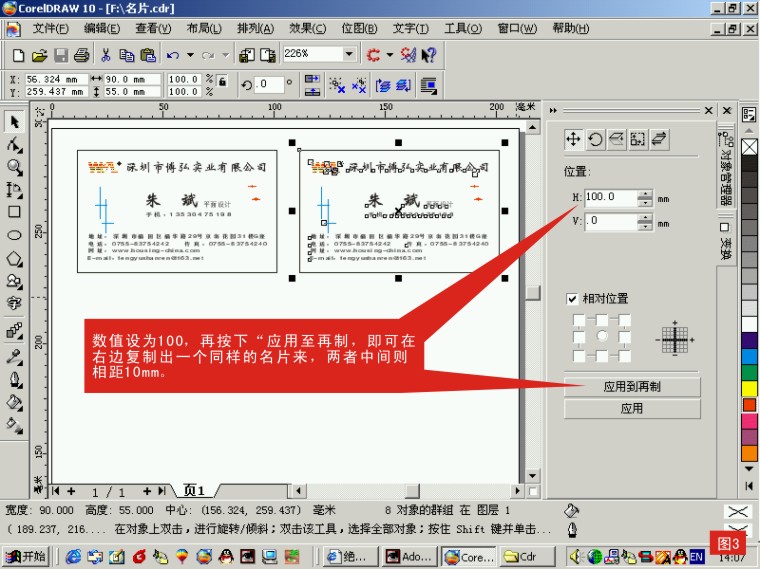Select the middle-left anchor checkbox
The image size is (760, 569).
point(579,337)
